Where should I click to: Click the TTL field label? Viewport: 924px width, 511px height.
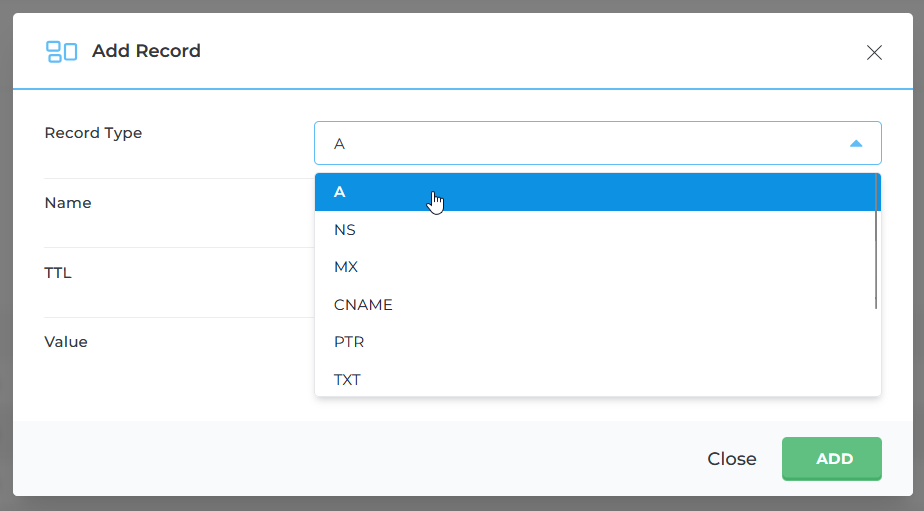coord(58,272)
